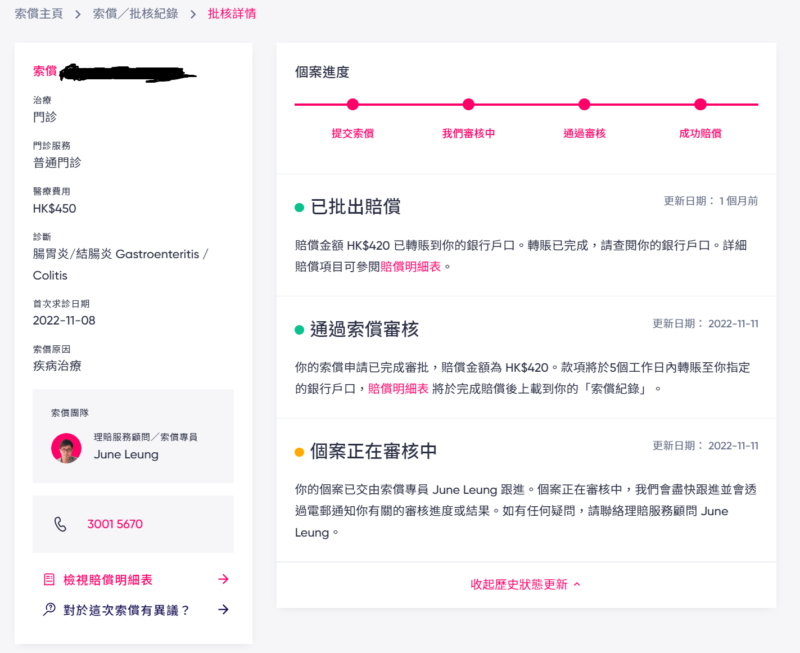Click the orange dot beside 個案正在審核中

coord(299,452)
